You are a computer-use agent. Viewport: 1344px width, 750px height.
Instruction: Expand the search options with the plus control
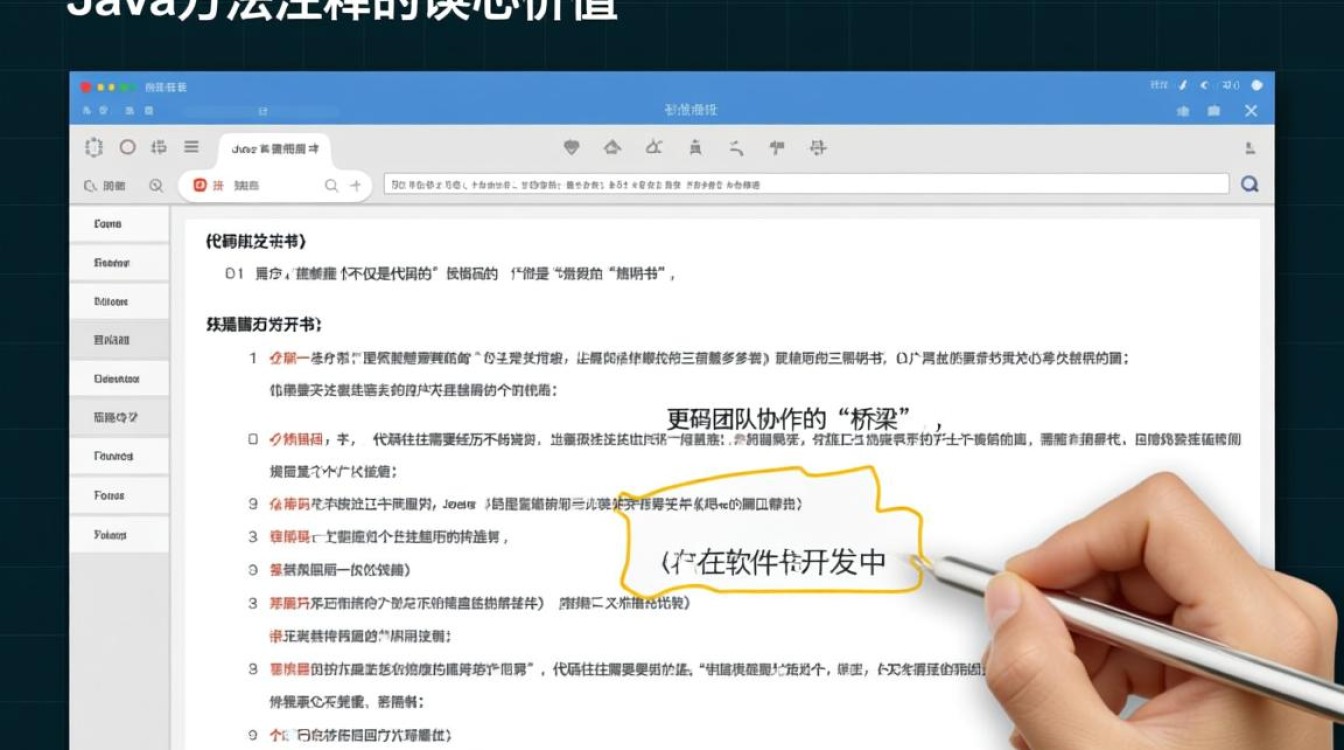[x=356, y=185]
